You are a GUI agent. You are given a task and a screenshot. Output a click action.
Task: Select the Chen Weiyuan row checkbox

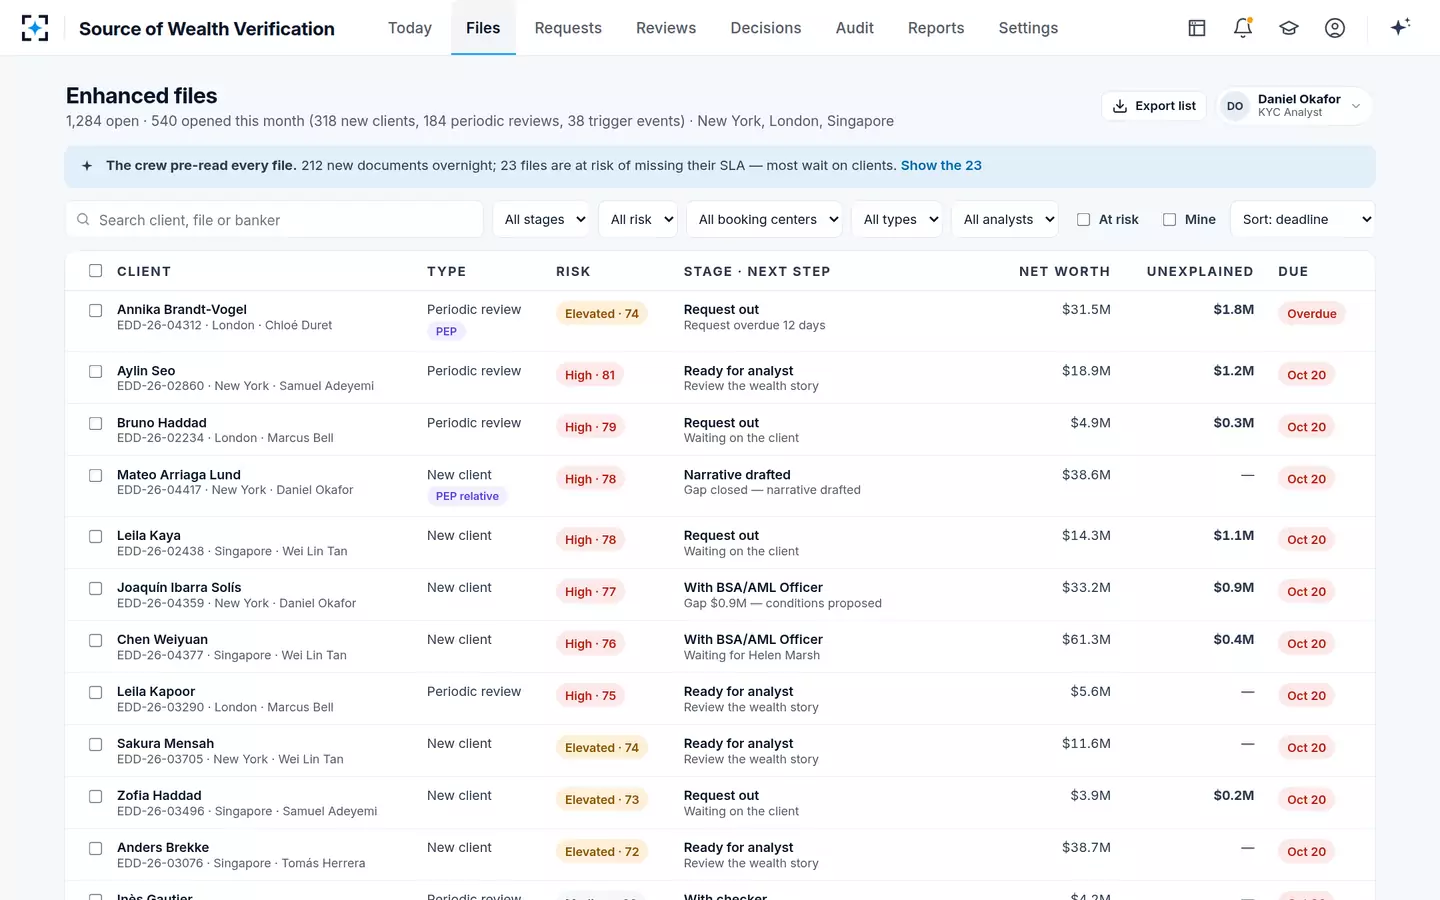pos(95,640)
